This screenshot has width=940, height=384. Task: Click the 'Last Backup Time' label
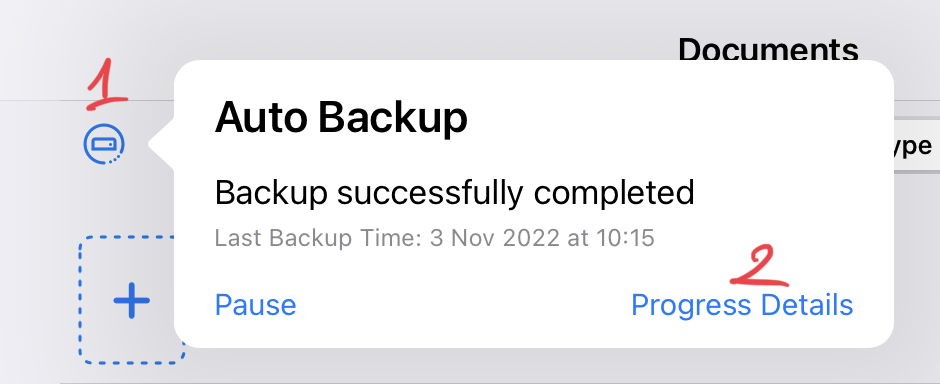click(x=320, y=238)
